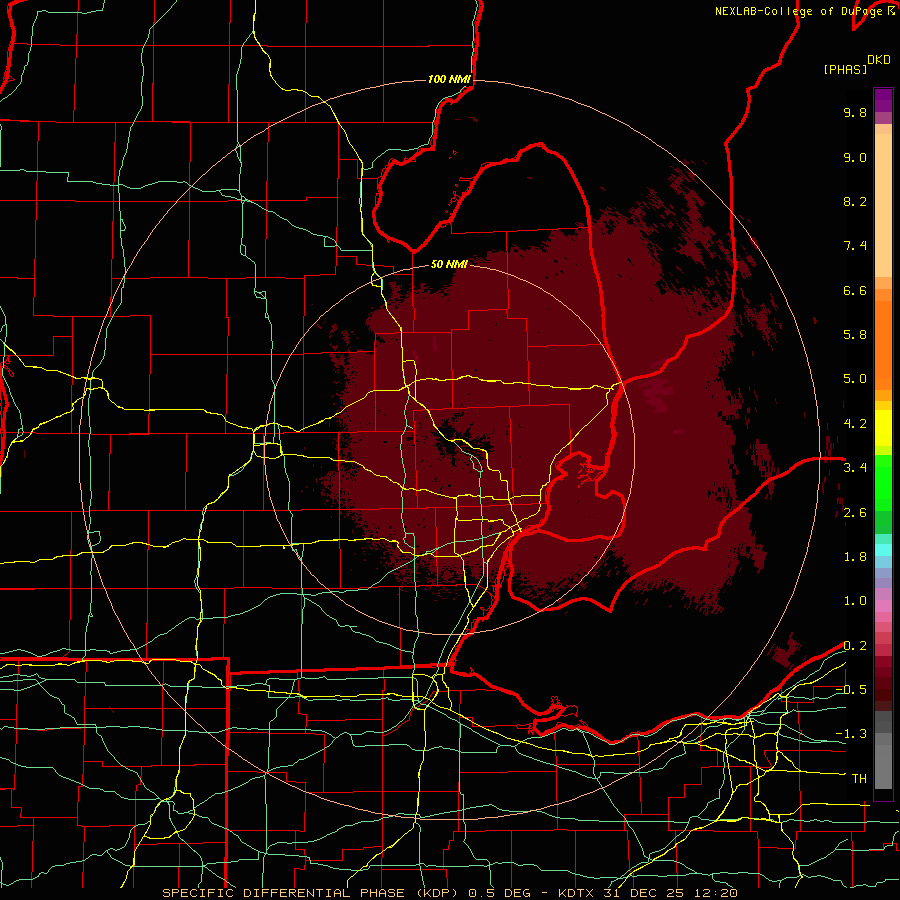This screenshot has width=900, height=900.
Task: Click the 31 DEC 25 12:20 timestamp
Action: pyautogui.click(x=670, y=893)
